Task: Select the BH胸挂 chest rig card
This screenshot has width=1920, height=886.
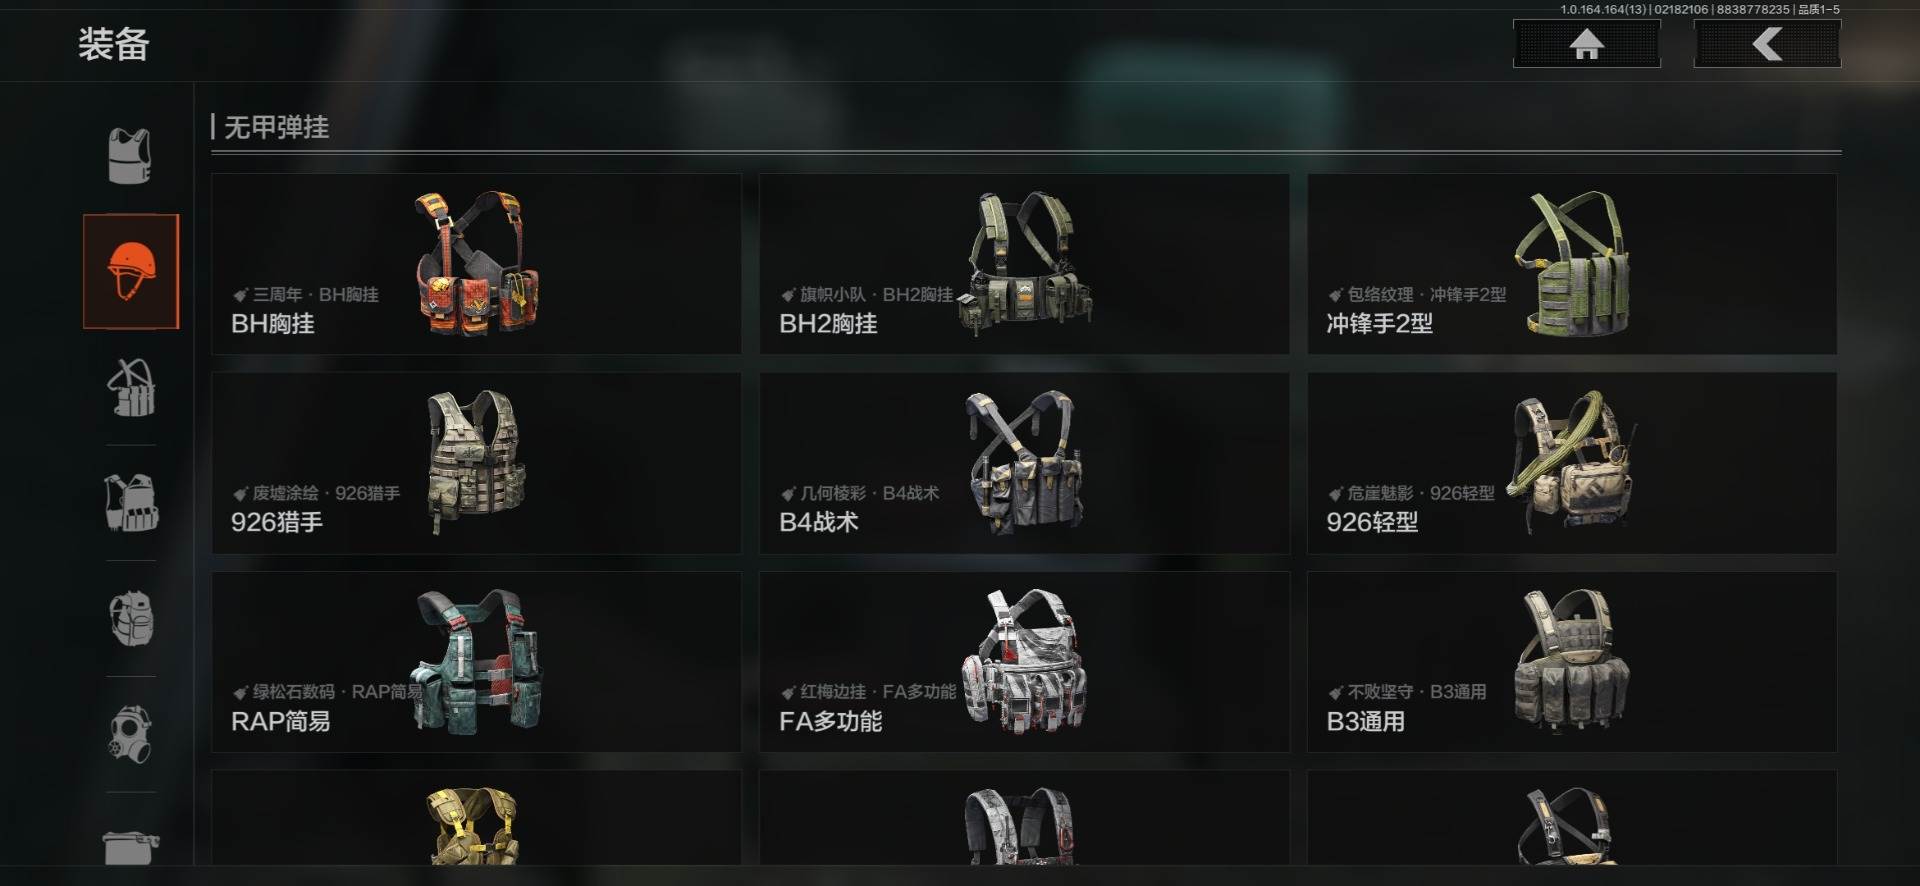Action: coord(476,264)
